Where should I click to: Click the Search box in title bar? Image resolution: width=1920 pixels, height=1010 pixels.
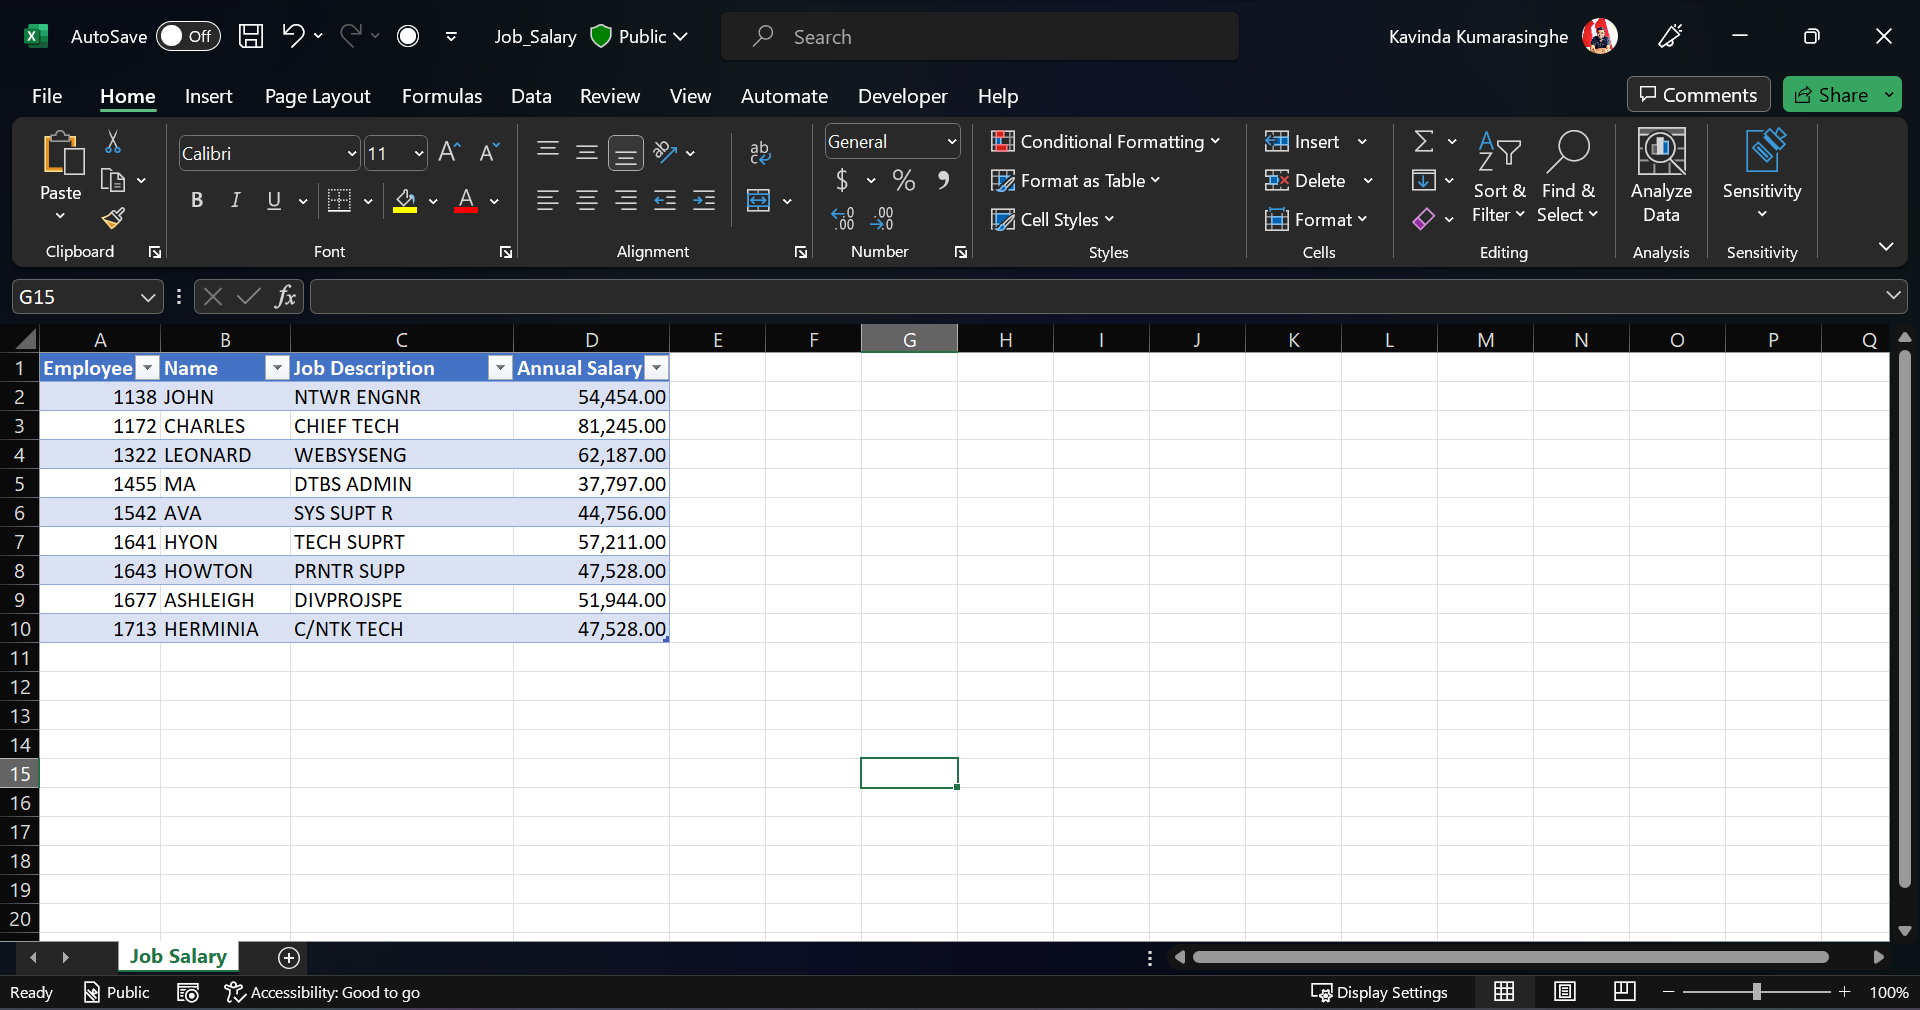pos(980,37)
